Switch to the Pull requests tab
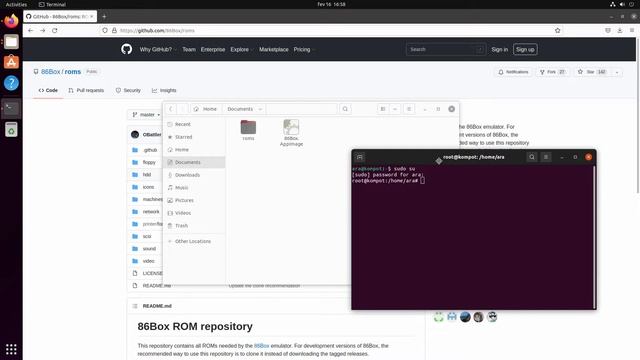640x360 pixels. click(x=86, y=90)
